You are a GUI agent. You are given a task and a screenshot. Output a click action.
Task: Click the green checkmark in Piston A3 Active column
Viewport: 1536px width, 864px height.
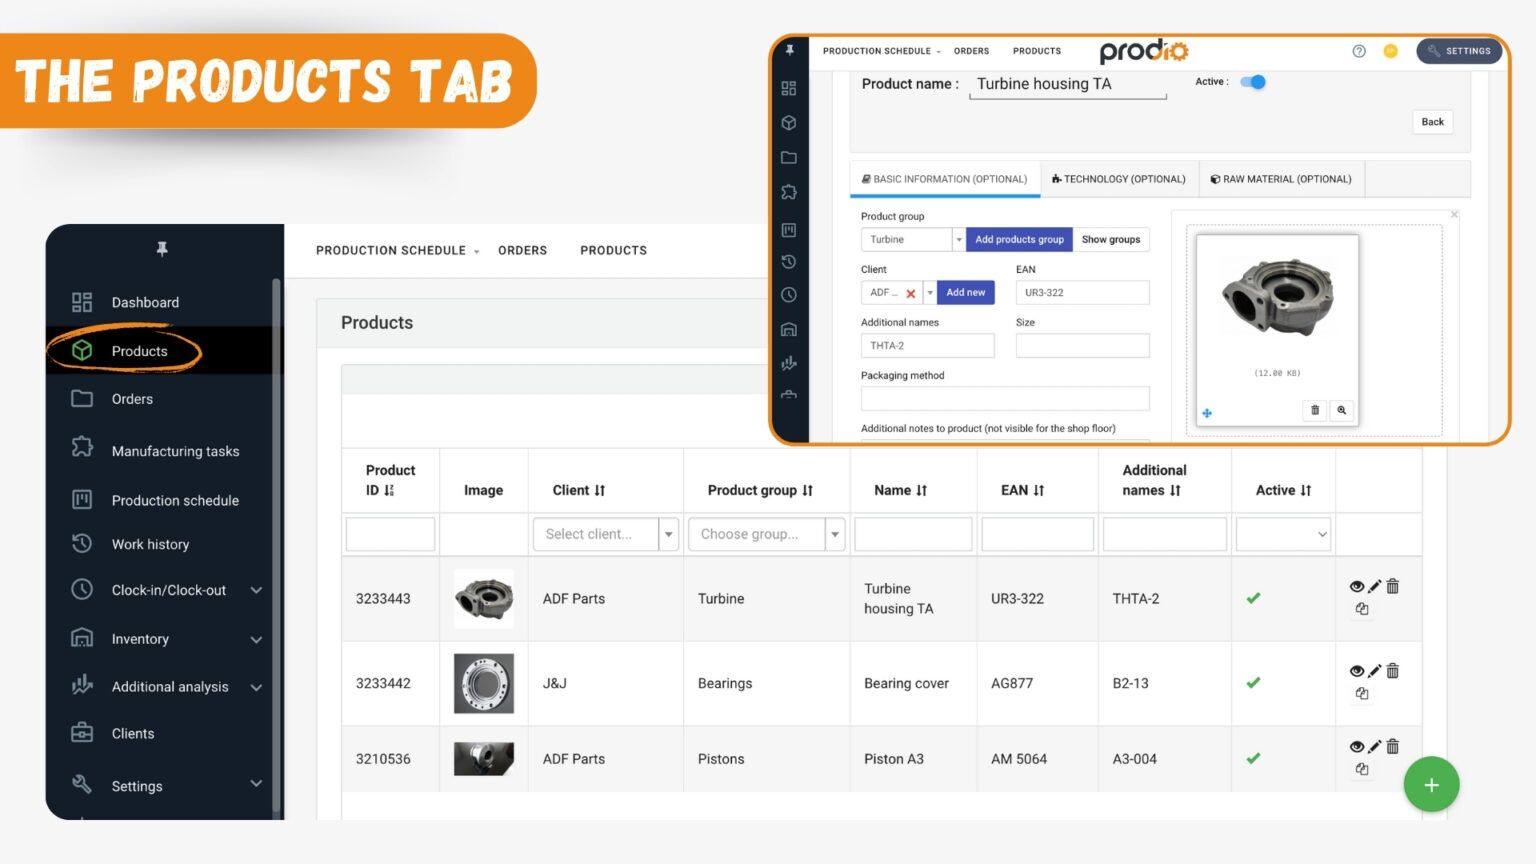[1253, 759]
